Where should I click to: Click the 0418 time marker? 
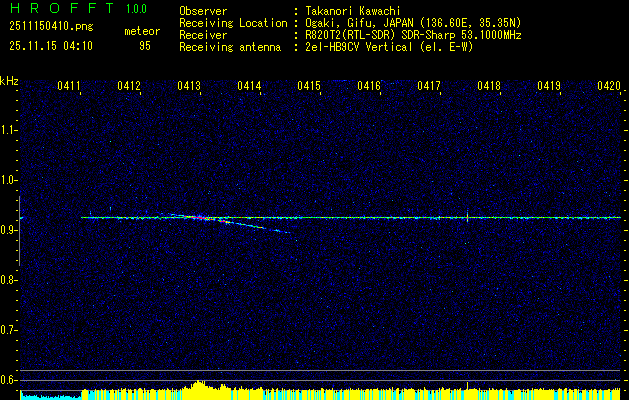click(x=489, y=87)
